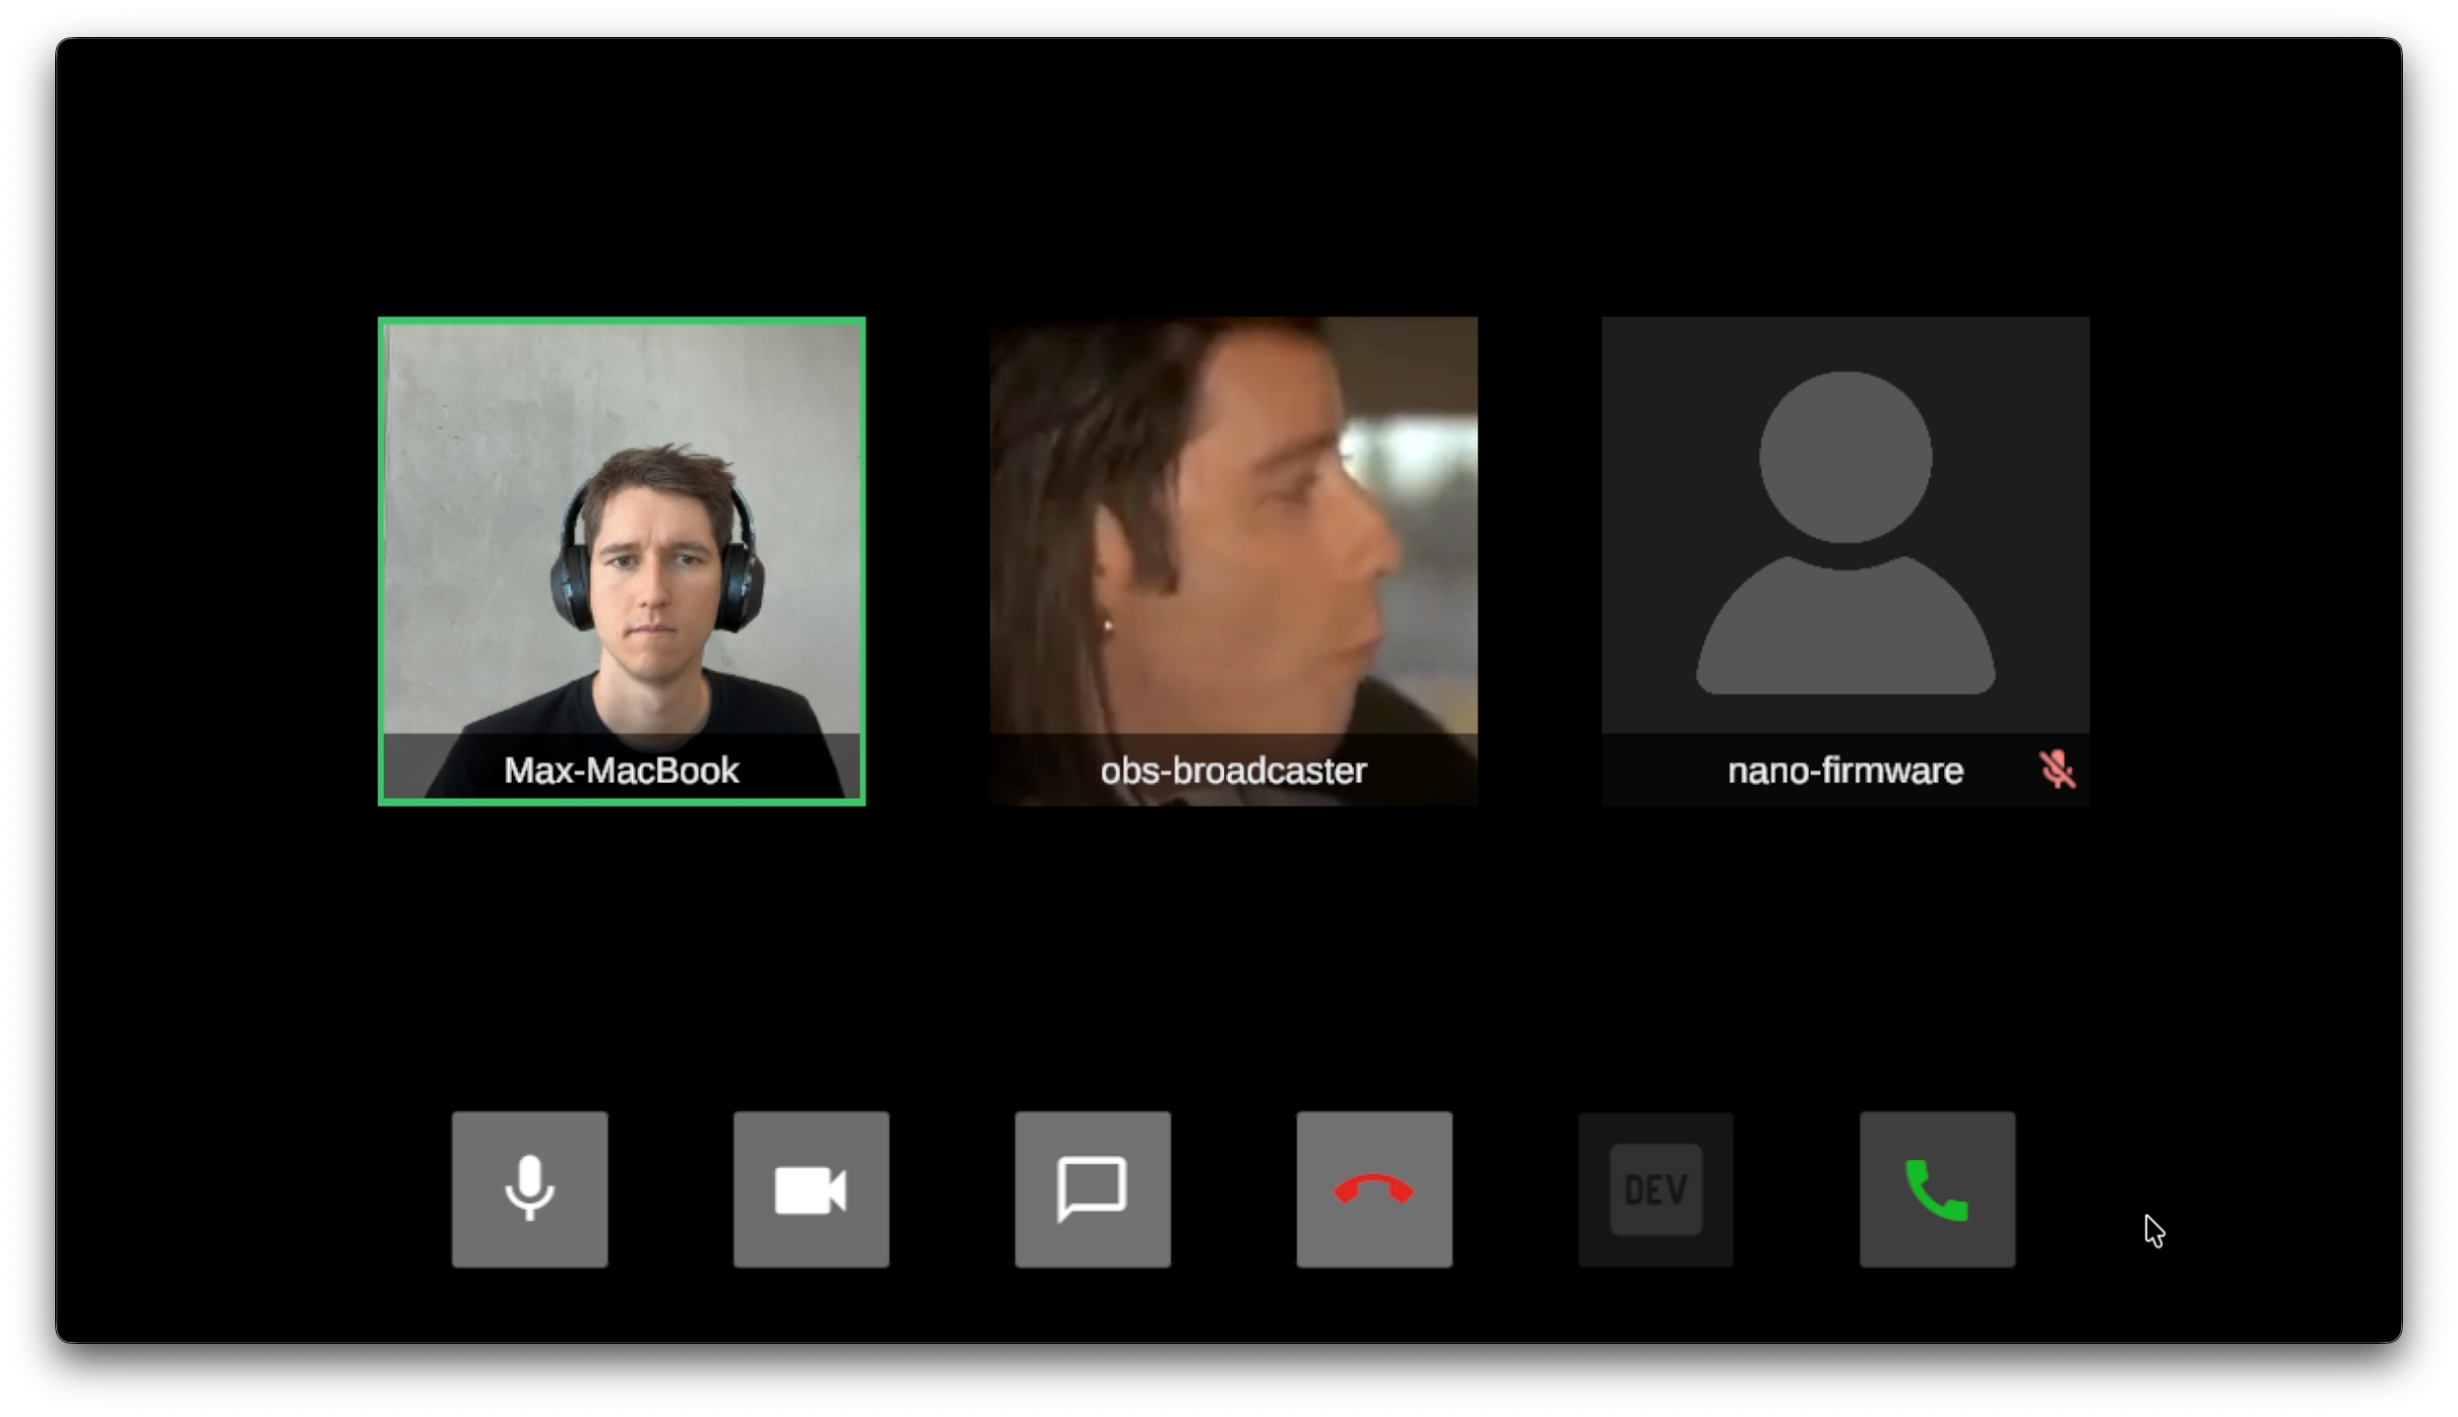Start a call with green phone button

click(x=1937, y=1189)
